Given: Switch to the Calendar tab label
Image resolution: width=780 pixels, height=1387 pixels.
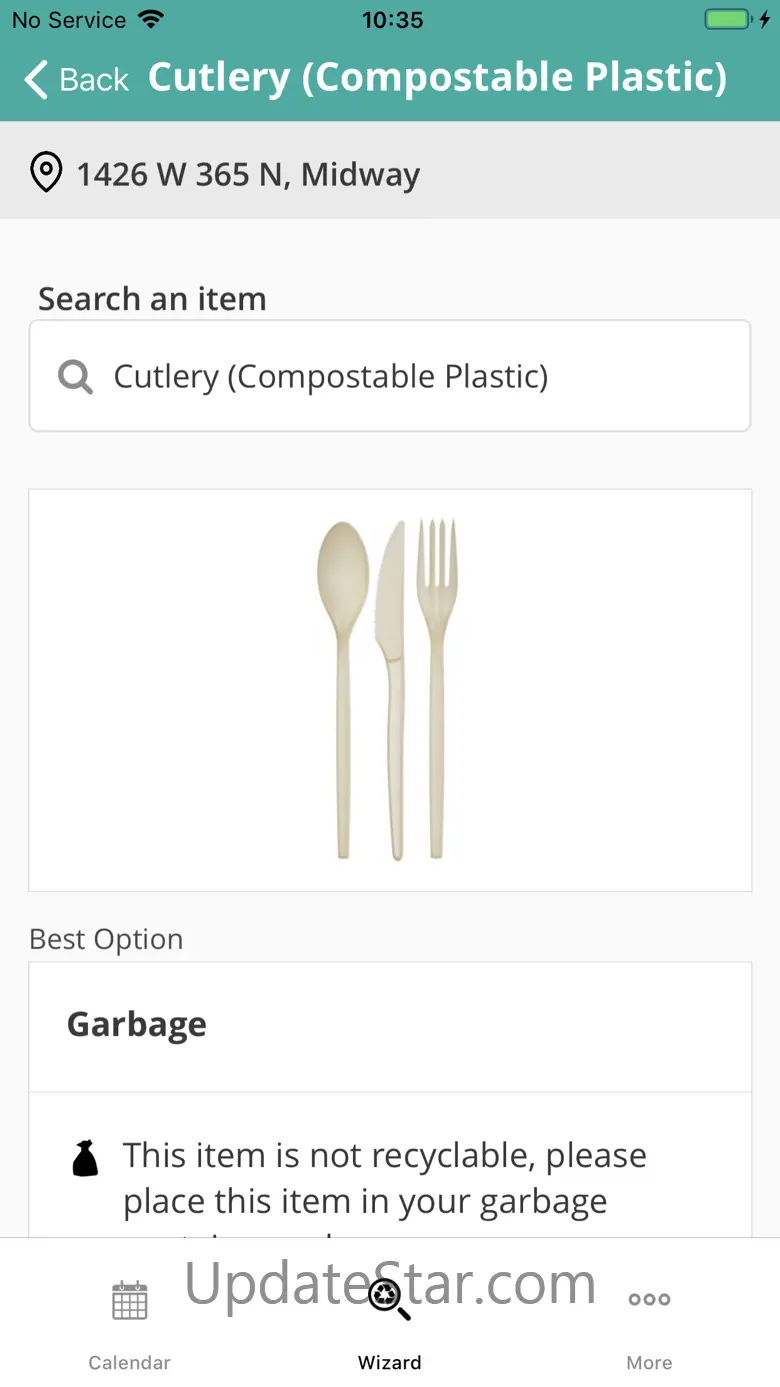Looking at the screenshot, I should (x=129, y=1362).
